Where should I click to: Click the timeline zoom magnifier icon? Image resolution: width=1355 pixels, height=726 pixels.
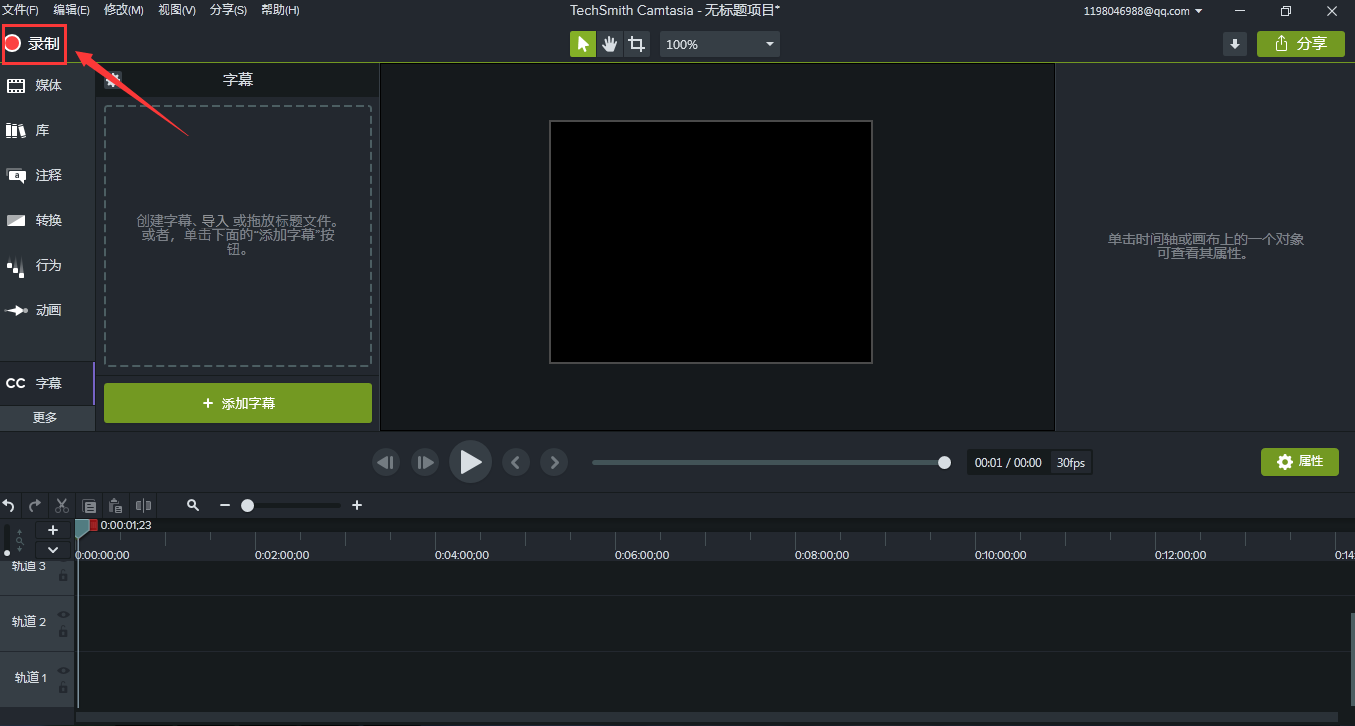193,506
